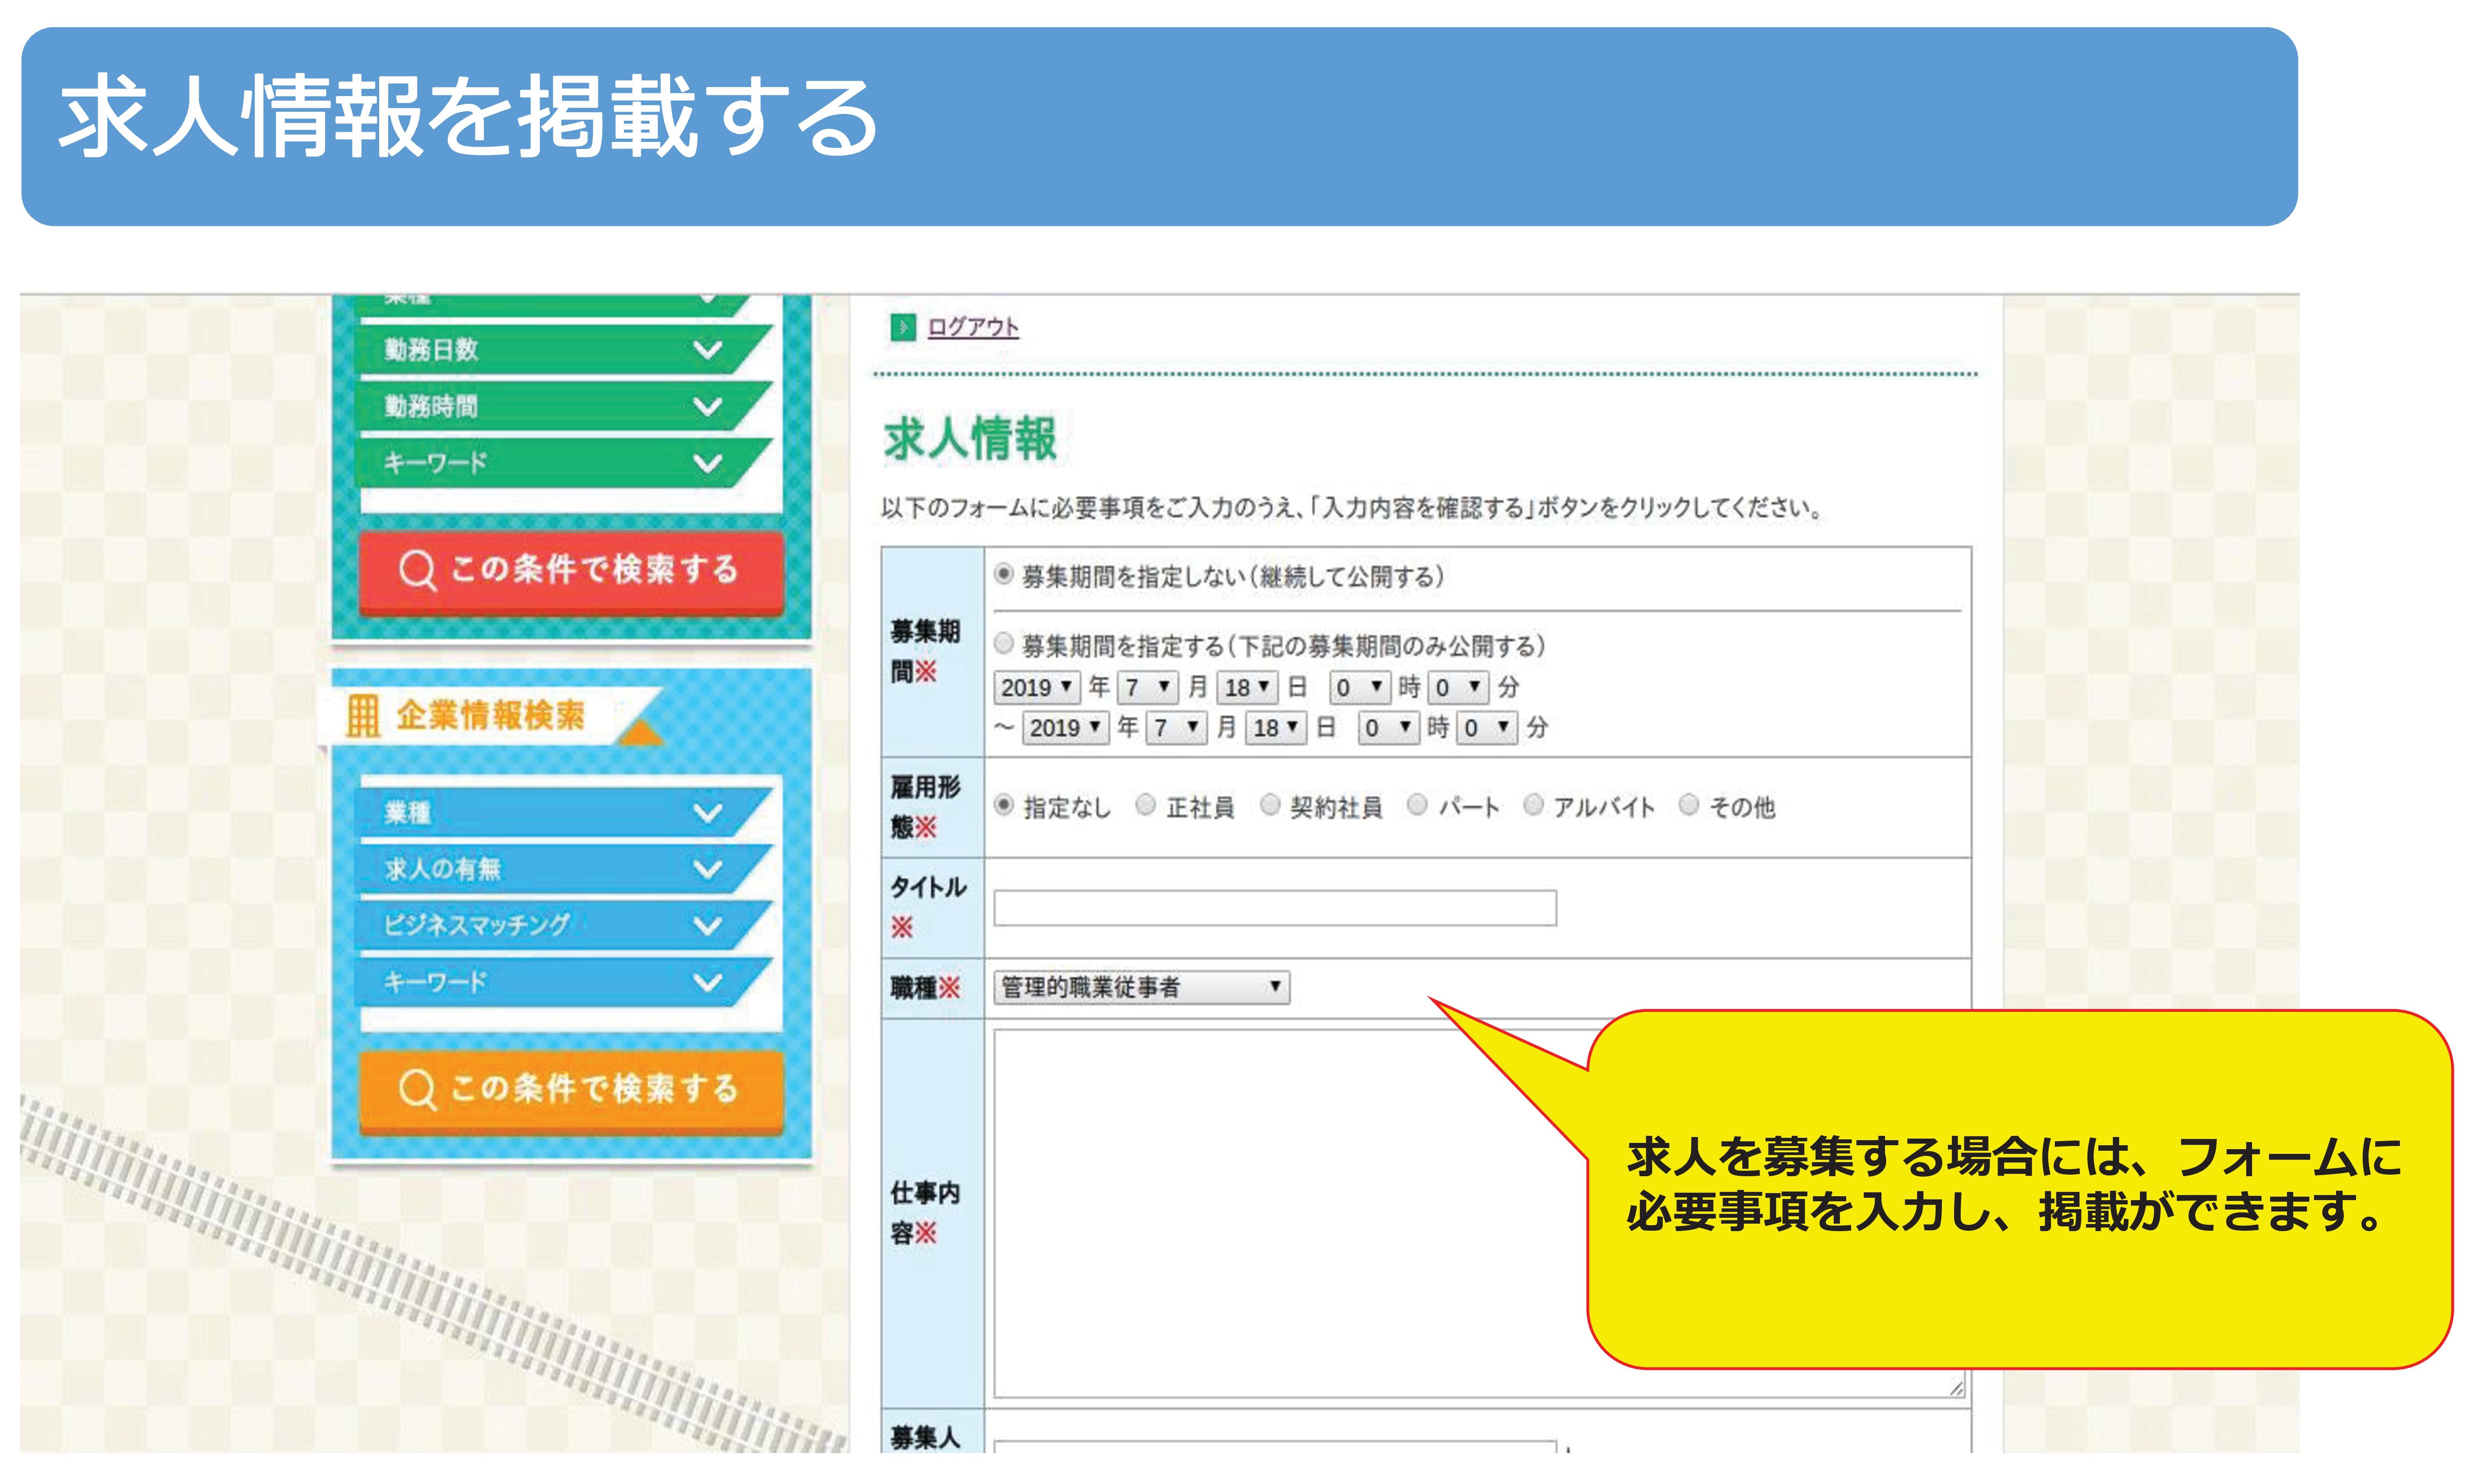Click the タイトル input field
Viewport: 2485px width, 1484px height.
(x=1275, y=908)
